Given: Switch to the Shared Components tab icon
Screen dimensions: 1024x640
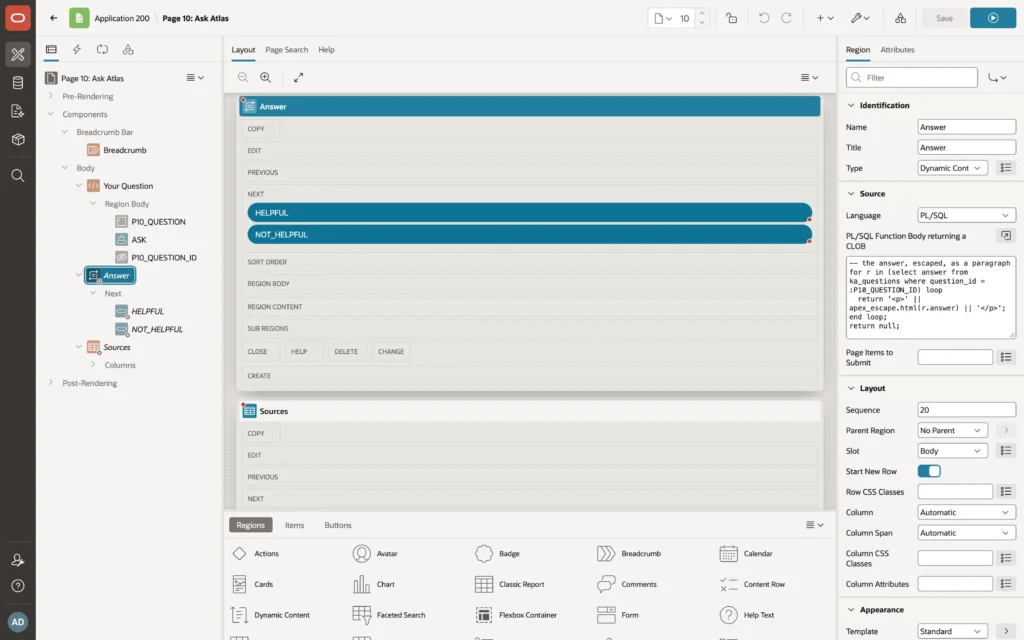Looking at the screenshot, I should pyautogui.click(x=128, y=49).
